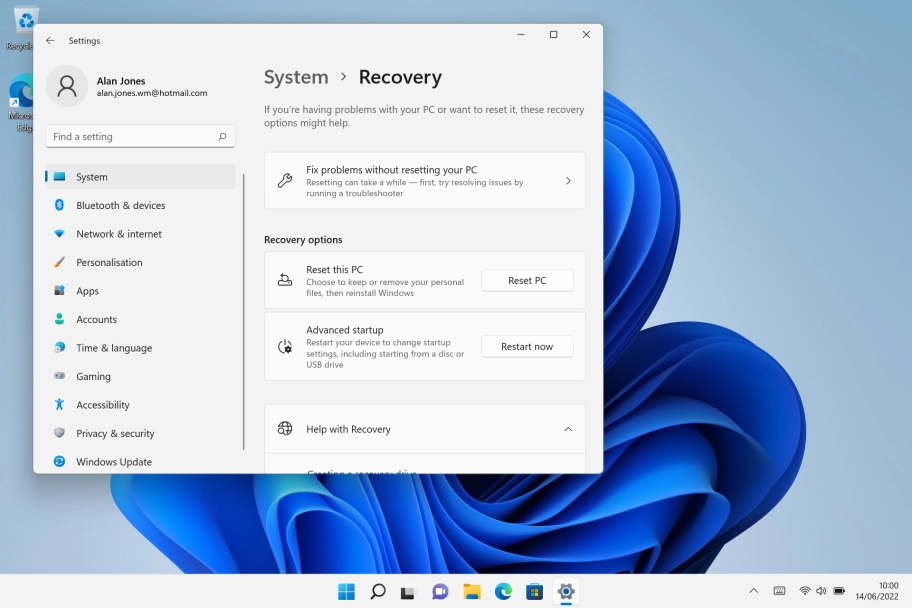The width and height of the screenshot is (912, 608).
Task: Open Task View from the taskbar
Action: 408,591
